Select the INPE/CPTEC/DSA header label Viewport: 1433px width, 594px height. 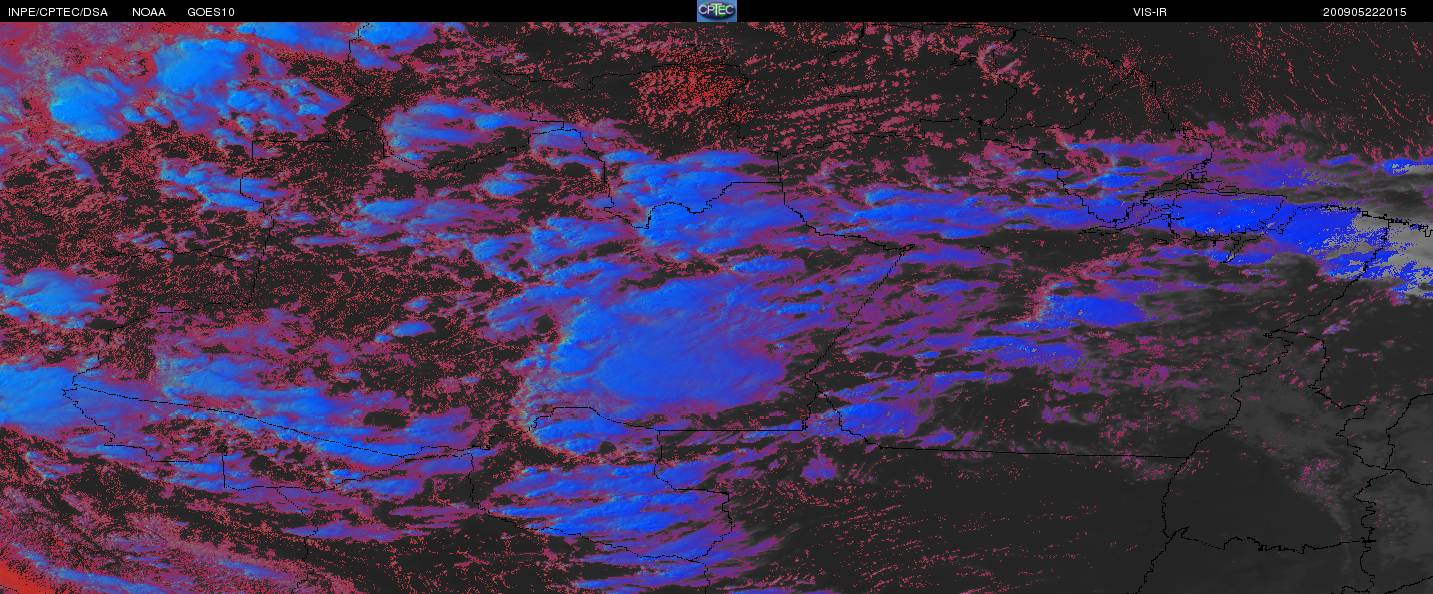pos(58,12)
